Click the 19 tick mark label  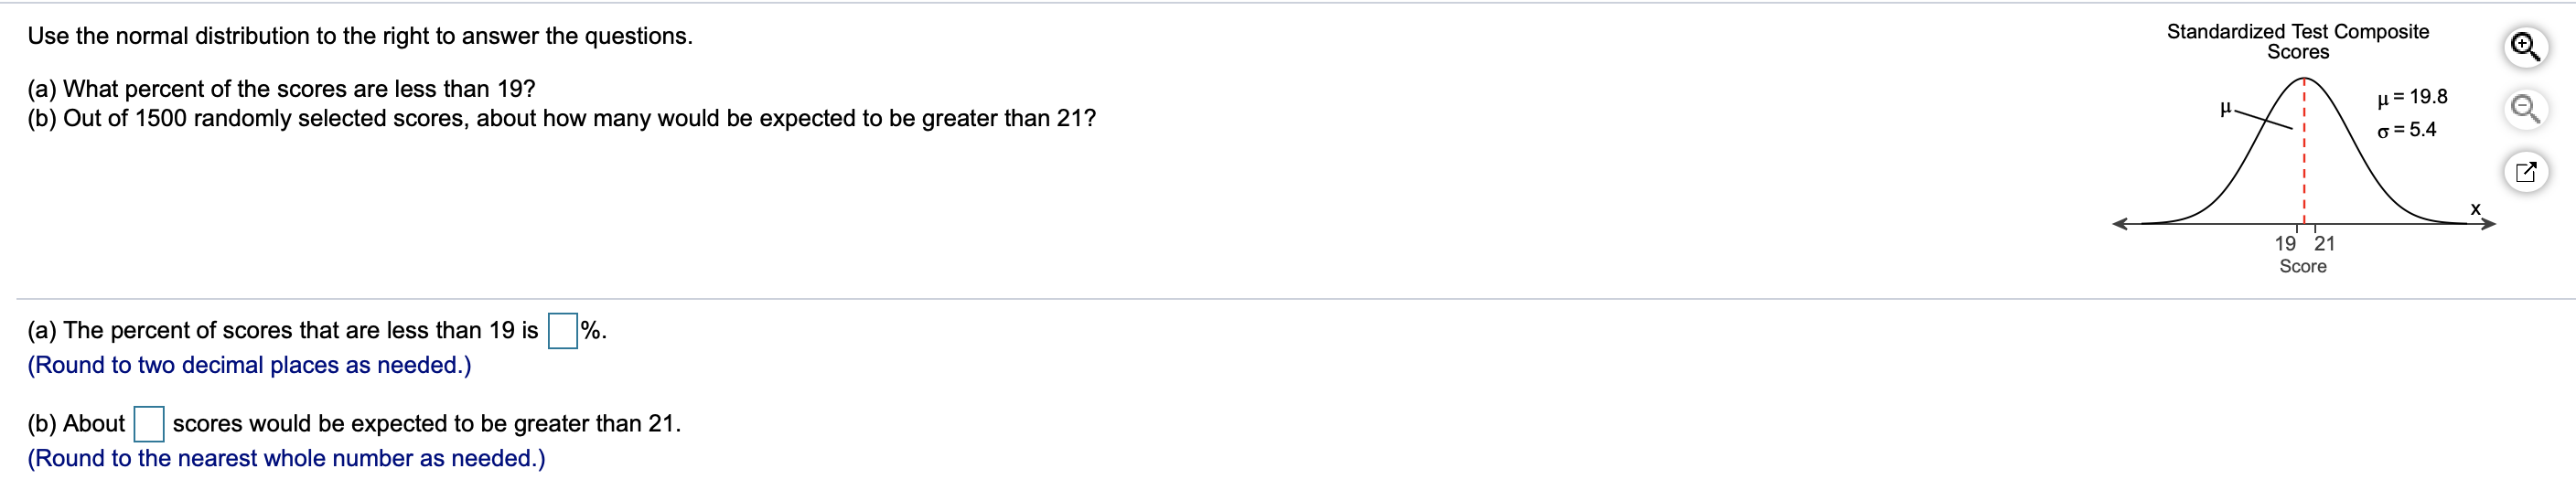pos(2285,243)
